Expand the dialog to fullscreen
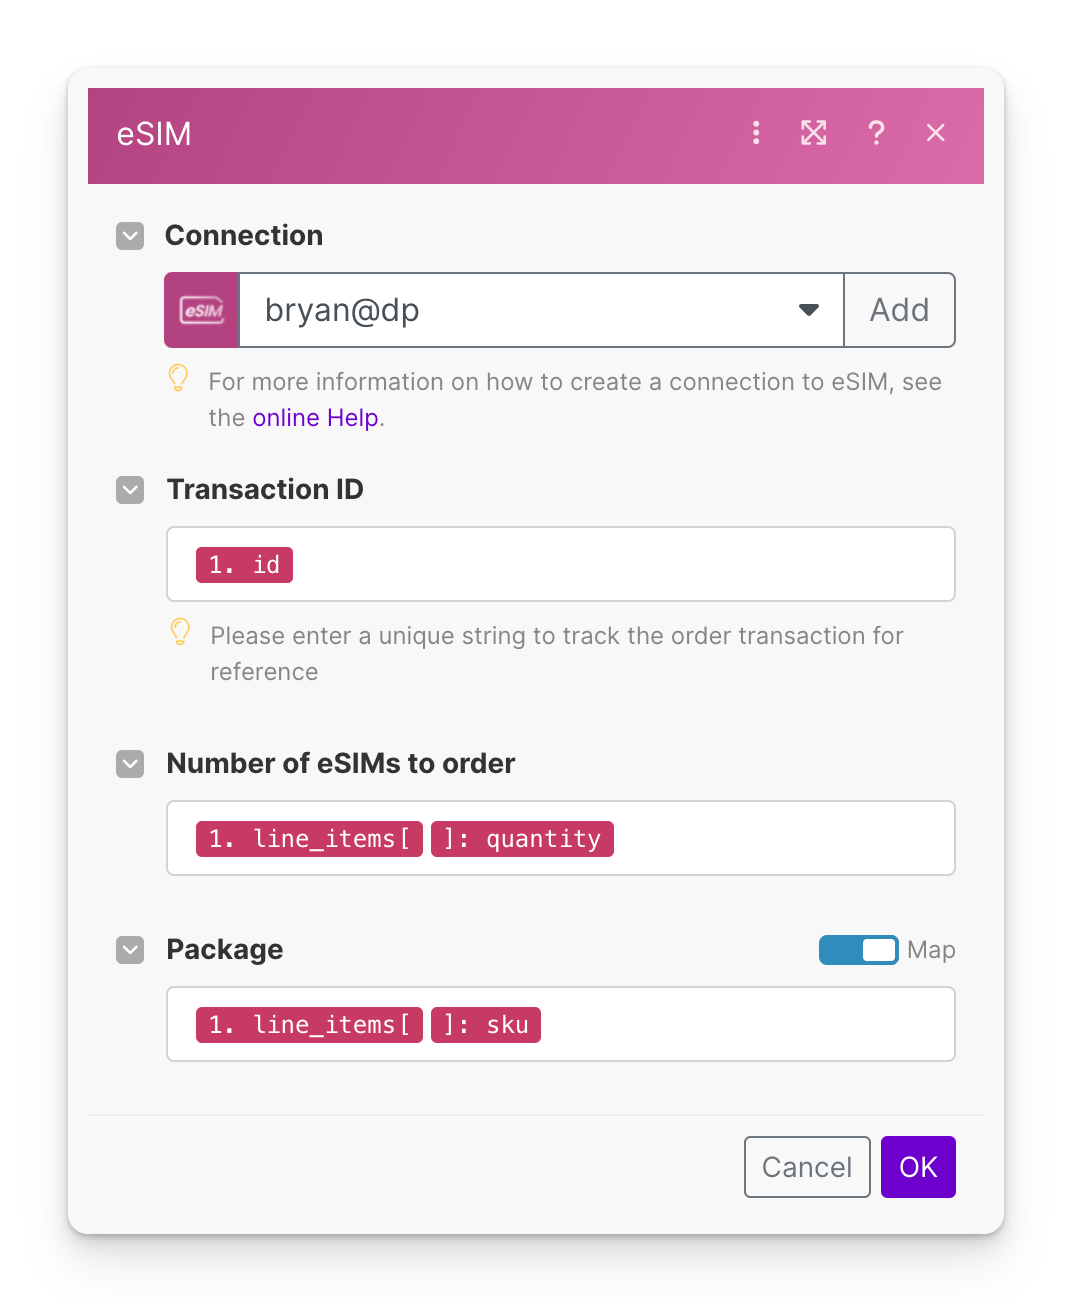Screen dimensions: 1072x1302 [x=814, y=132]
